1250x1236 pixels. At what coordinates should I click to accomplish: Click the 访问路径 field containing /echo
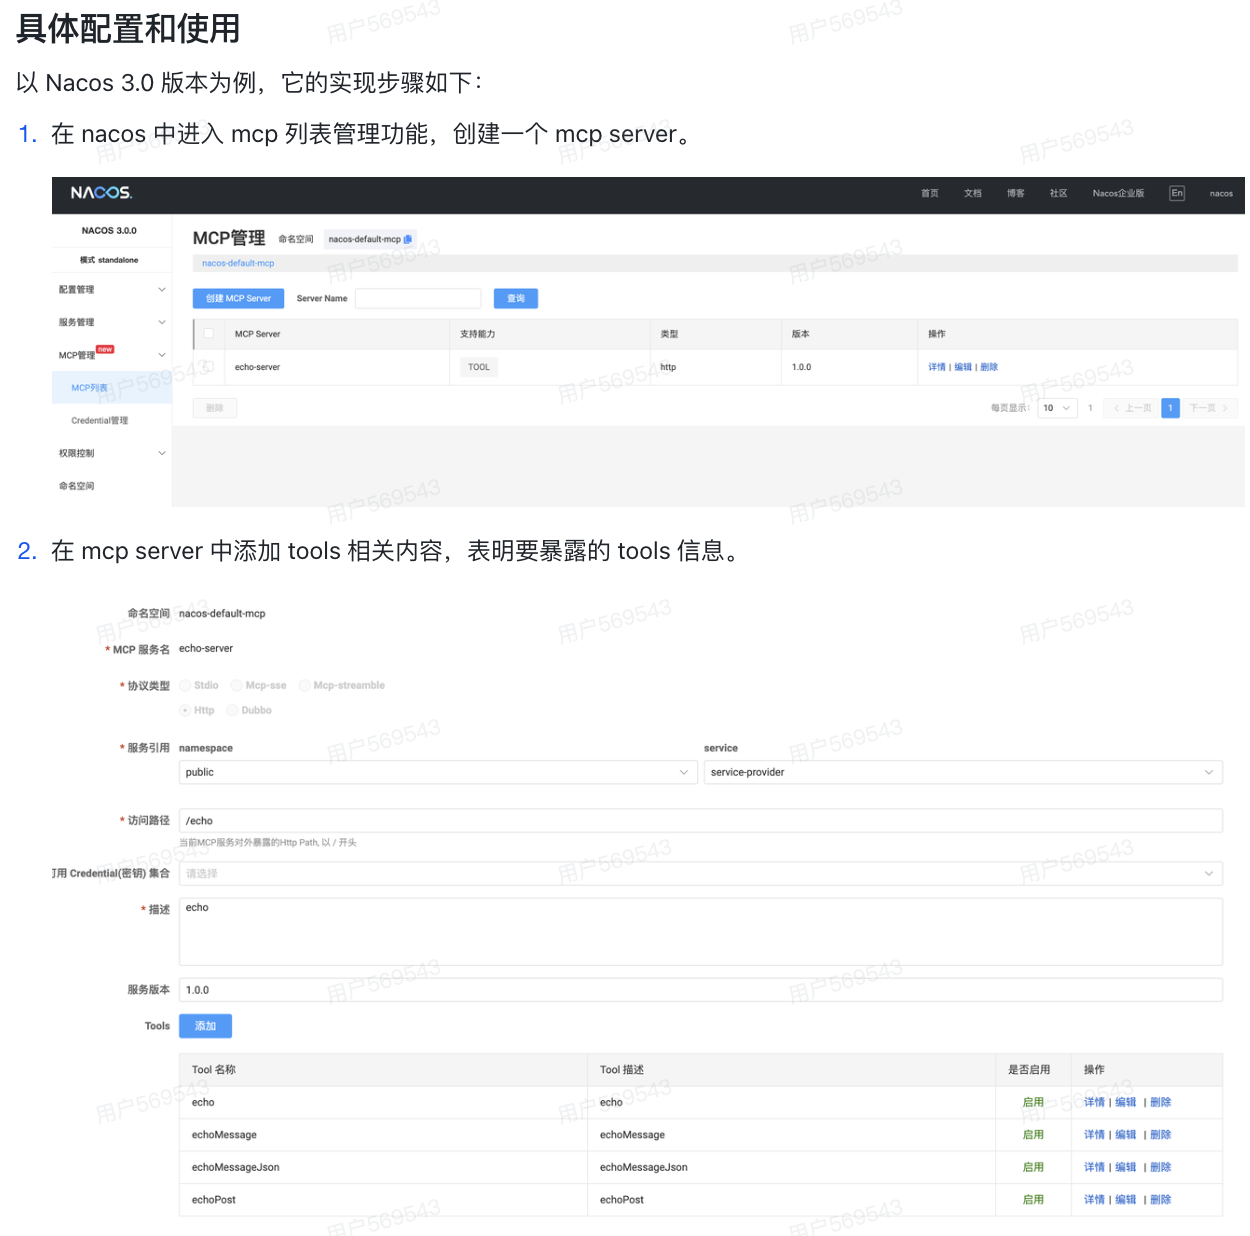[x=701, y=821]
